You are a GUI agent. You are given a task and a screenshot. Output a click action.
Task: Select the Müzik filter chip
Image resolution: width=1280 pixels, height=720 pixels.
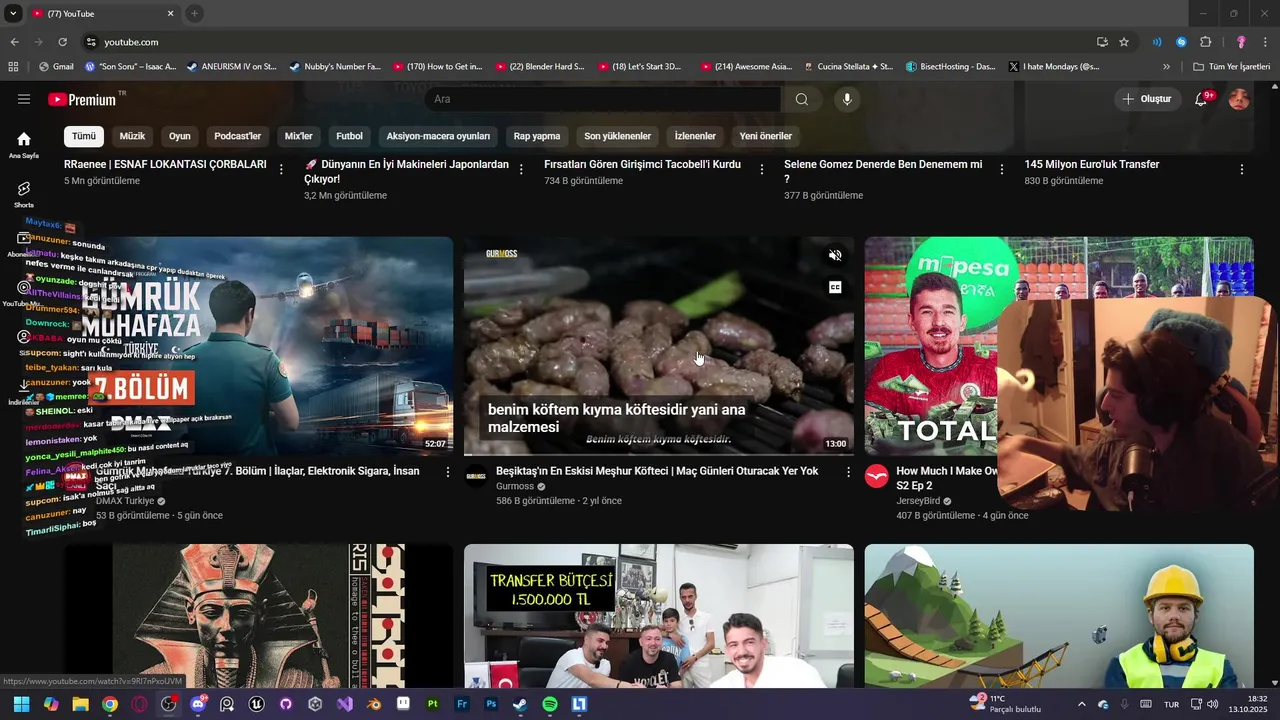[132, 136]
